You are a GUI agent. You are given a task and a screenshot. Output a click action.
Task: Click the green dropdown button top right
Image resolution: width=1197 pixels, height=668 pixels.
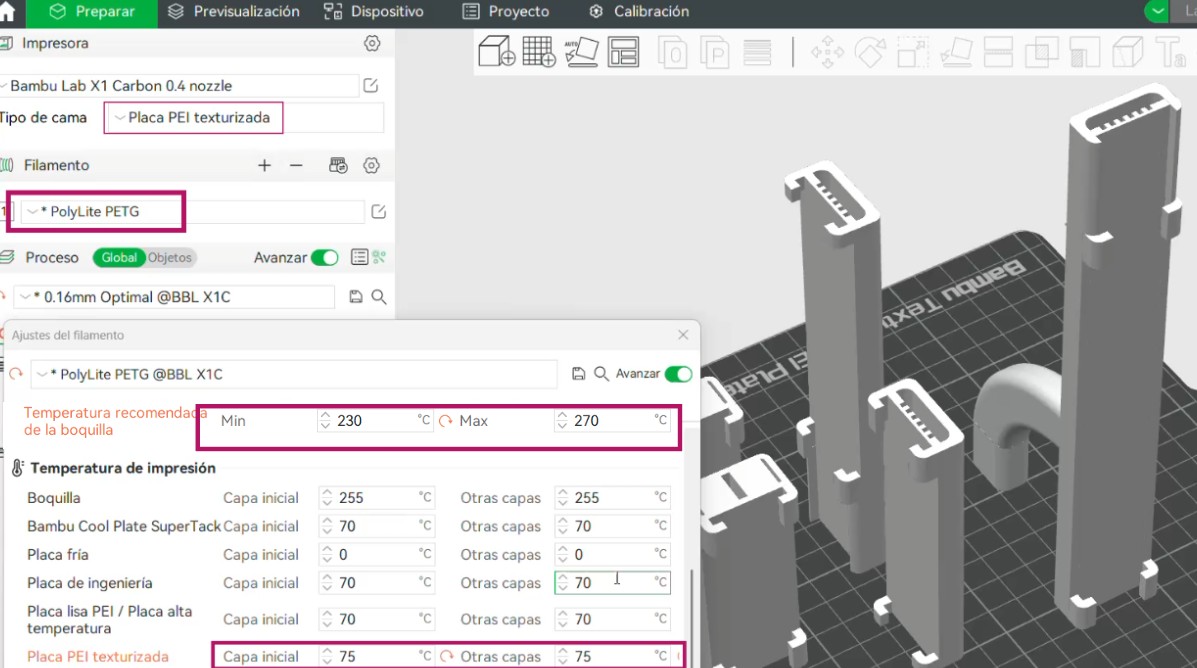click(x=1157, y=11)
